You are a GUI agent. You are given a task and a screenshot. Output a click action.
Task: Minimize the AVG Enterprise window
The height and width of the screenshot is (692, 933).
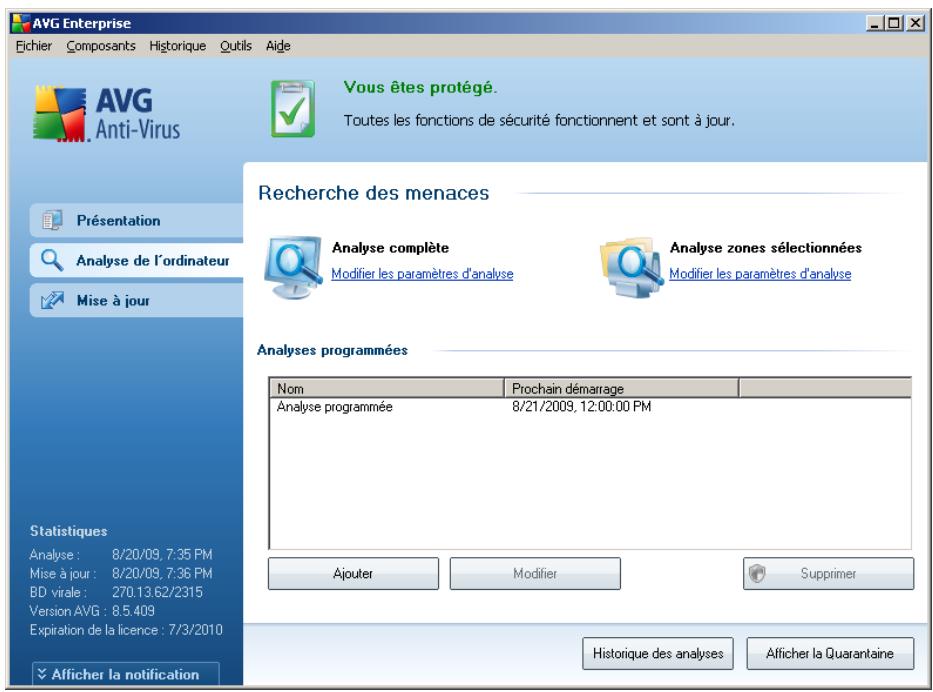pos(875,23)
